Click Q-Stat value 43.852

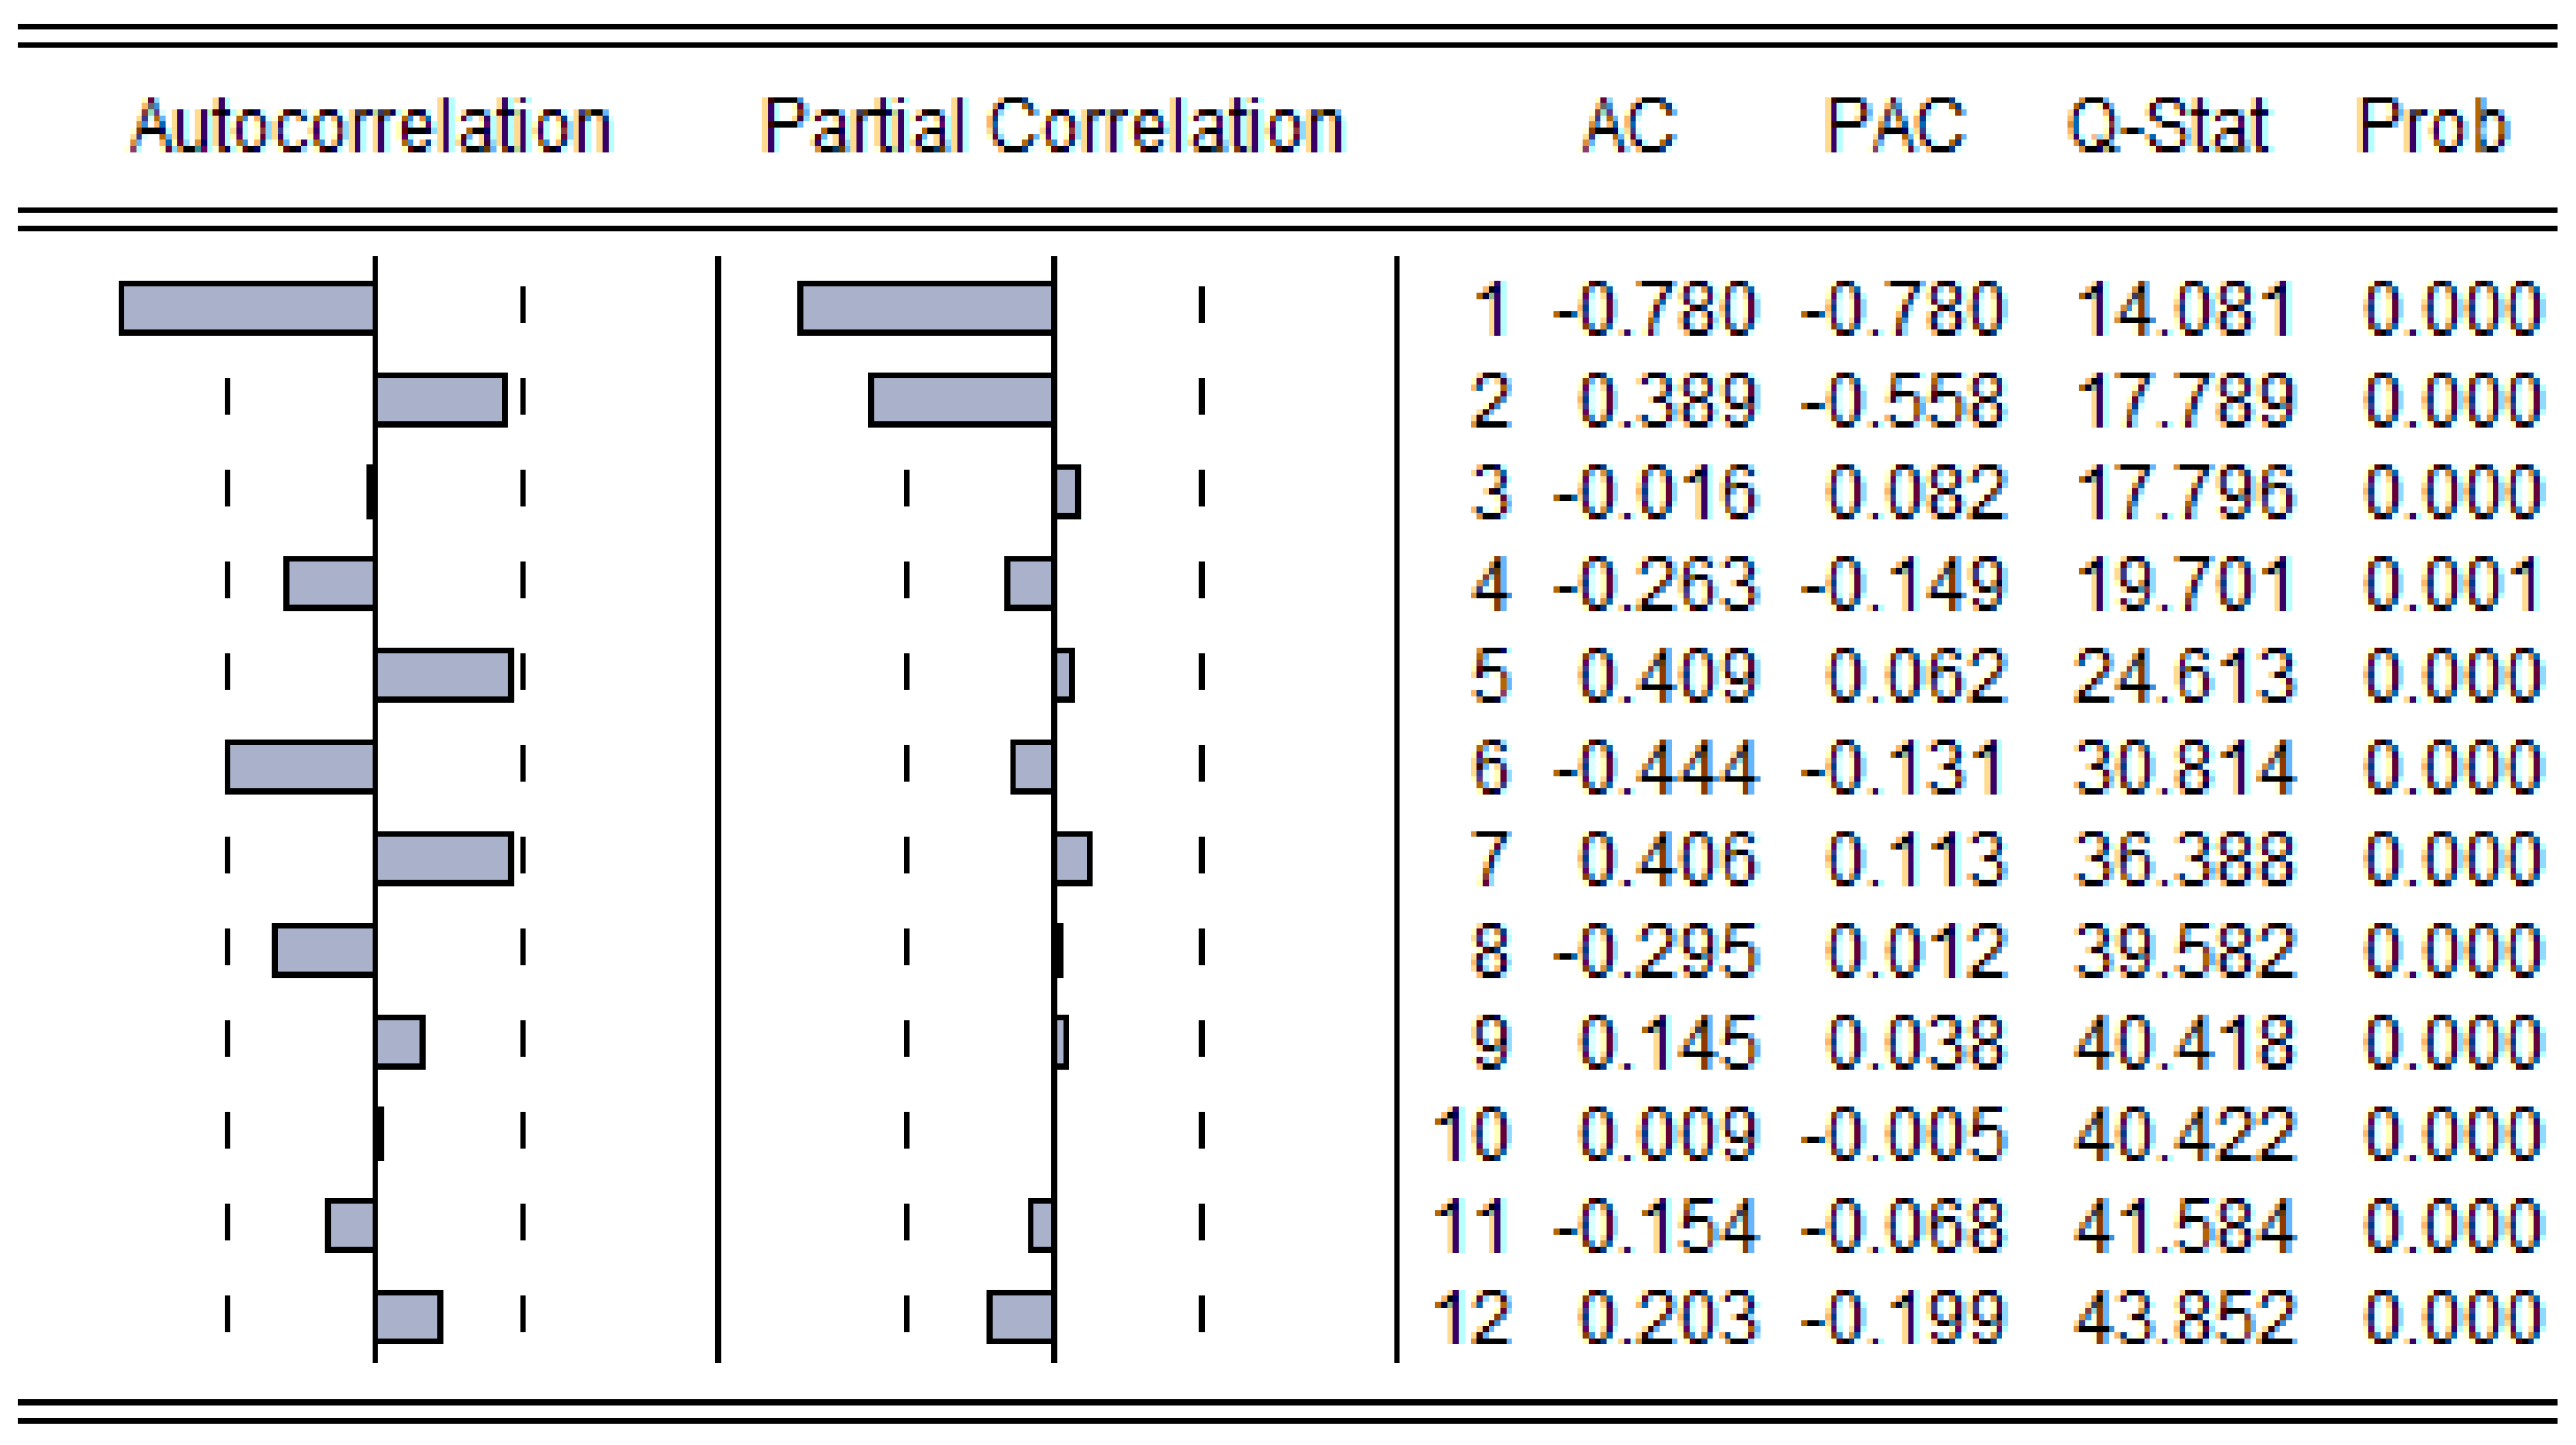(2184, 1317)
